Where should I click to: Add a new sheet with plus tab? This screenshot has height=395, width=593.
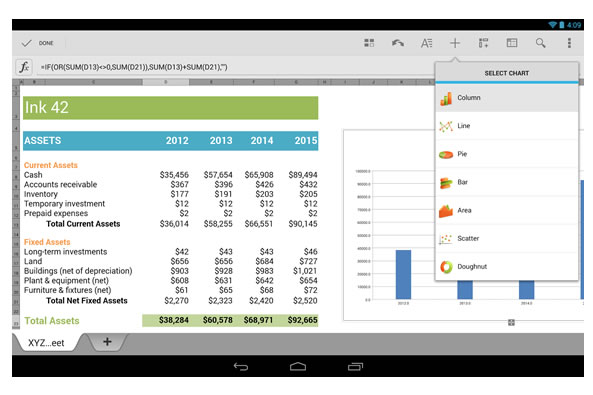[107, 342]
